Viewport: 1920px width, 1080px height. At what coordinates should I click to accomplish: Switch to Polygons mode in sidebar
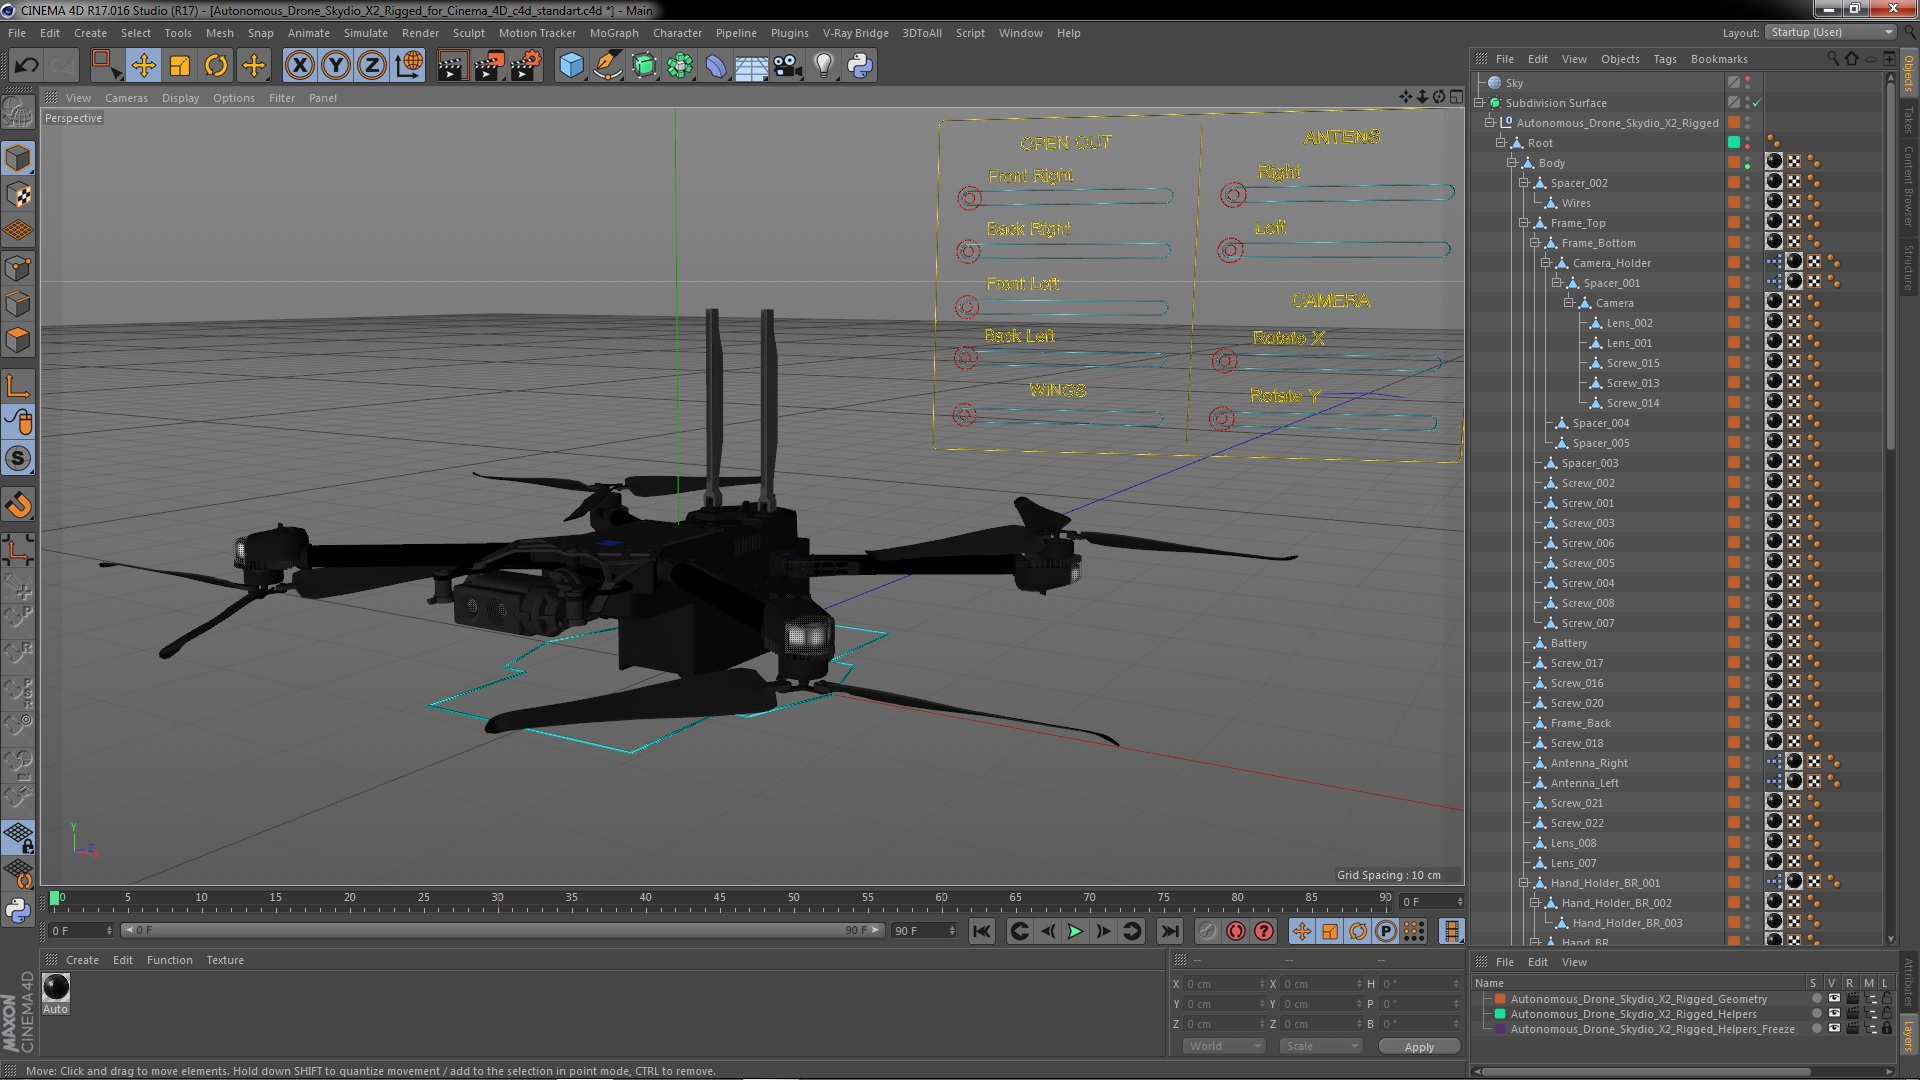pos(18,340)
